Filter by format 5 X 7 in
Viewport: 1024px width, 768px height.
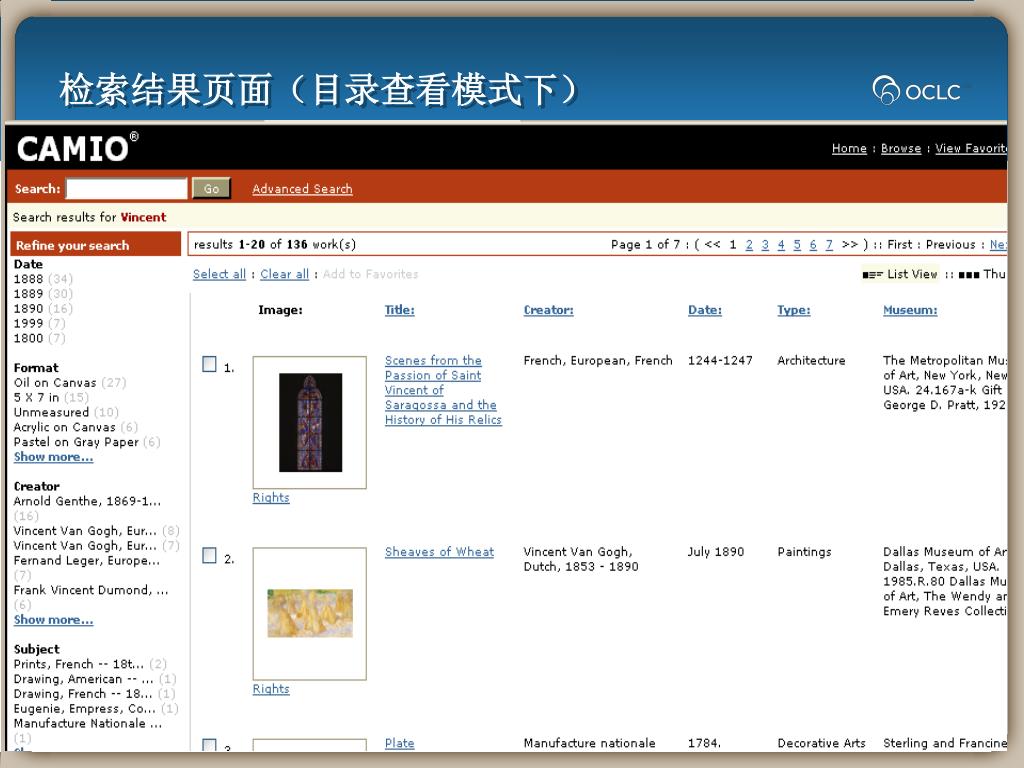[x=51, y=398]
